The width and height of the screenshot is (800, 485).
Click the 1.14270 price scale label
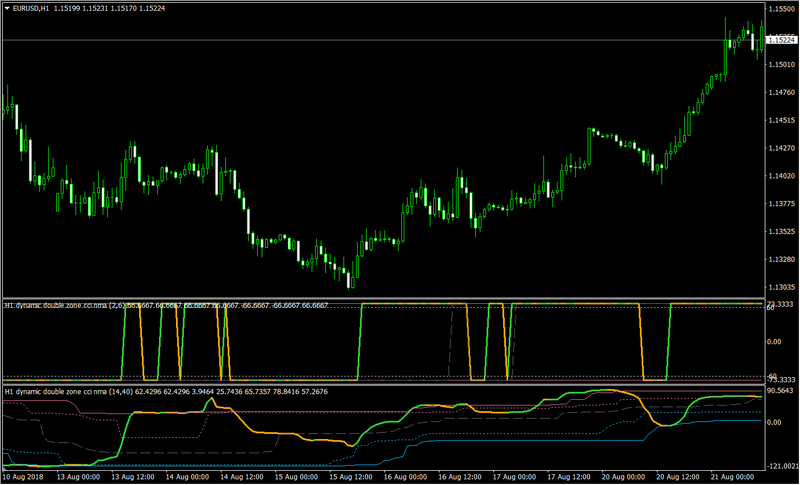pyautogui.click(x=782, y=148)
